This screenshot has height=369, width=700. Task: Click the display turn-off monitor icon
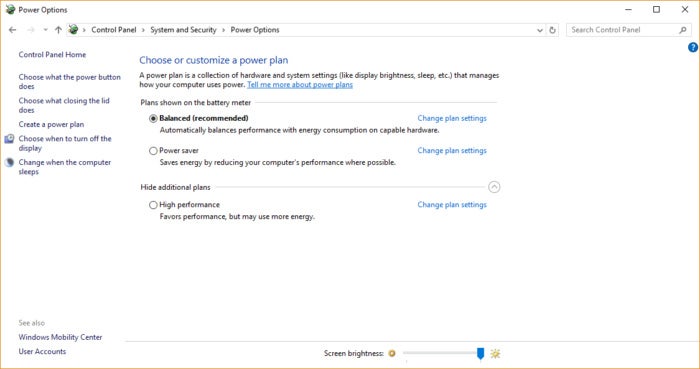coord(9,139)
